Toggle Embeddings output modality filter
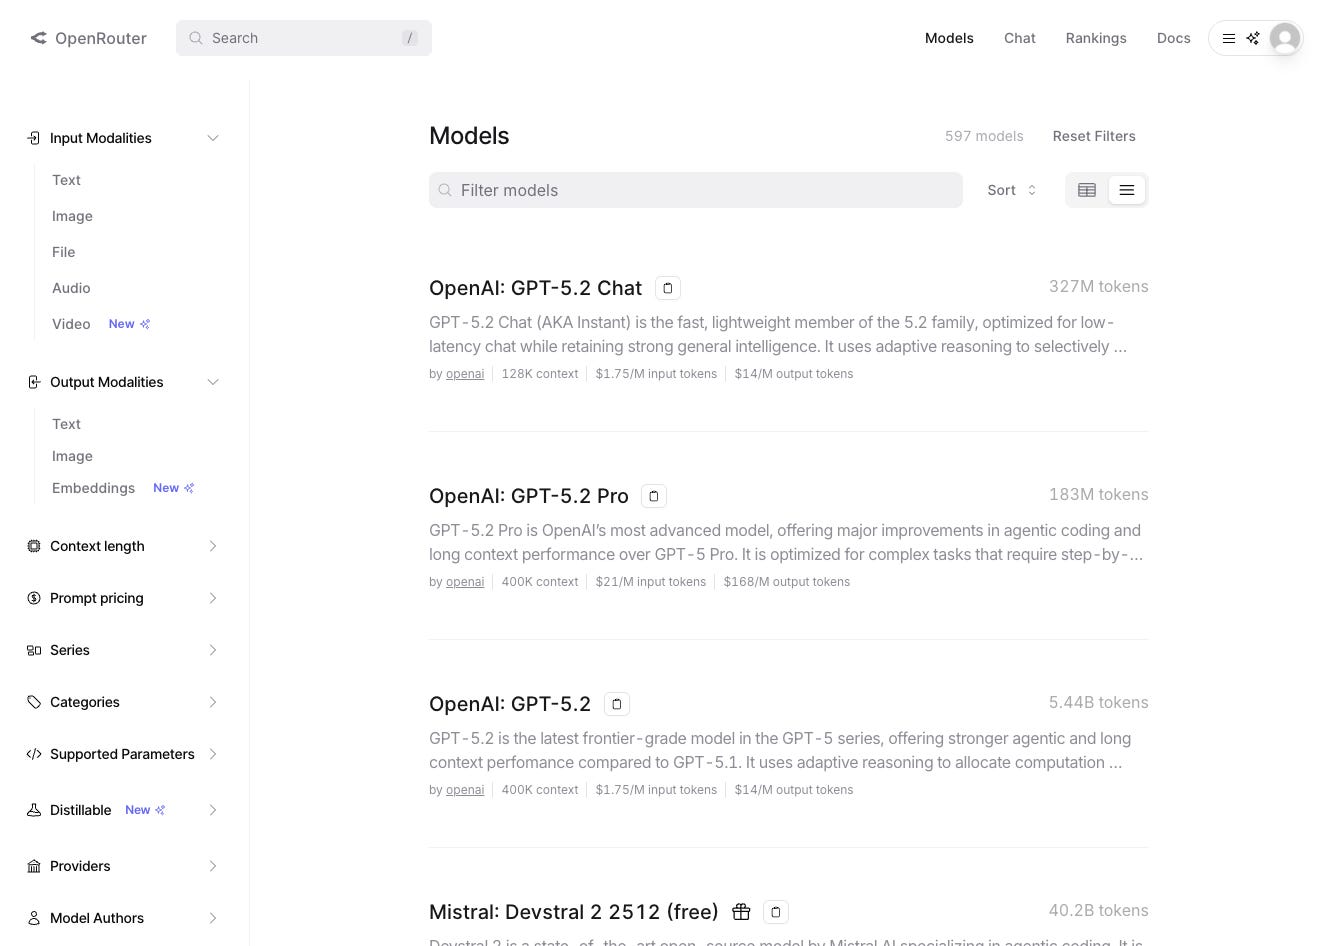The image size is (1319, 946). coord(93,488)
